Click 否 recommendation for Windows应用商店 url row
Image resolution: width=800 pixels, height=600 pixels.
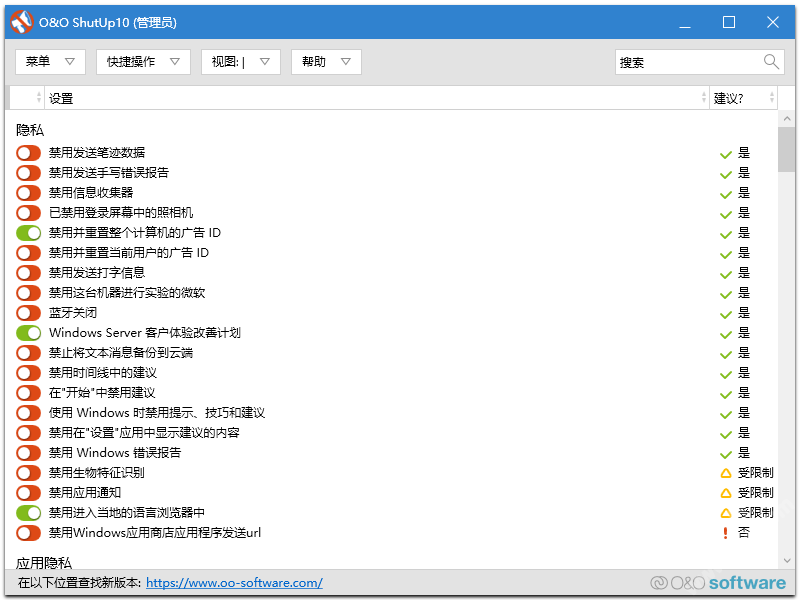[x=744, y=533]
